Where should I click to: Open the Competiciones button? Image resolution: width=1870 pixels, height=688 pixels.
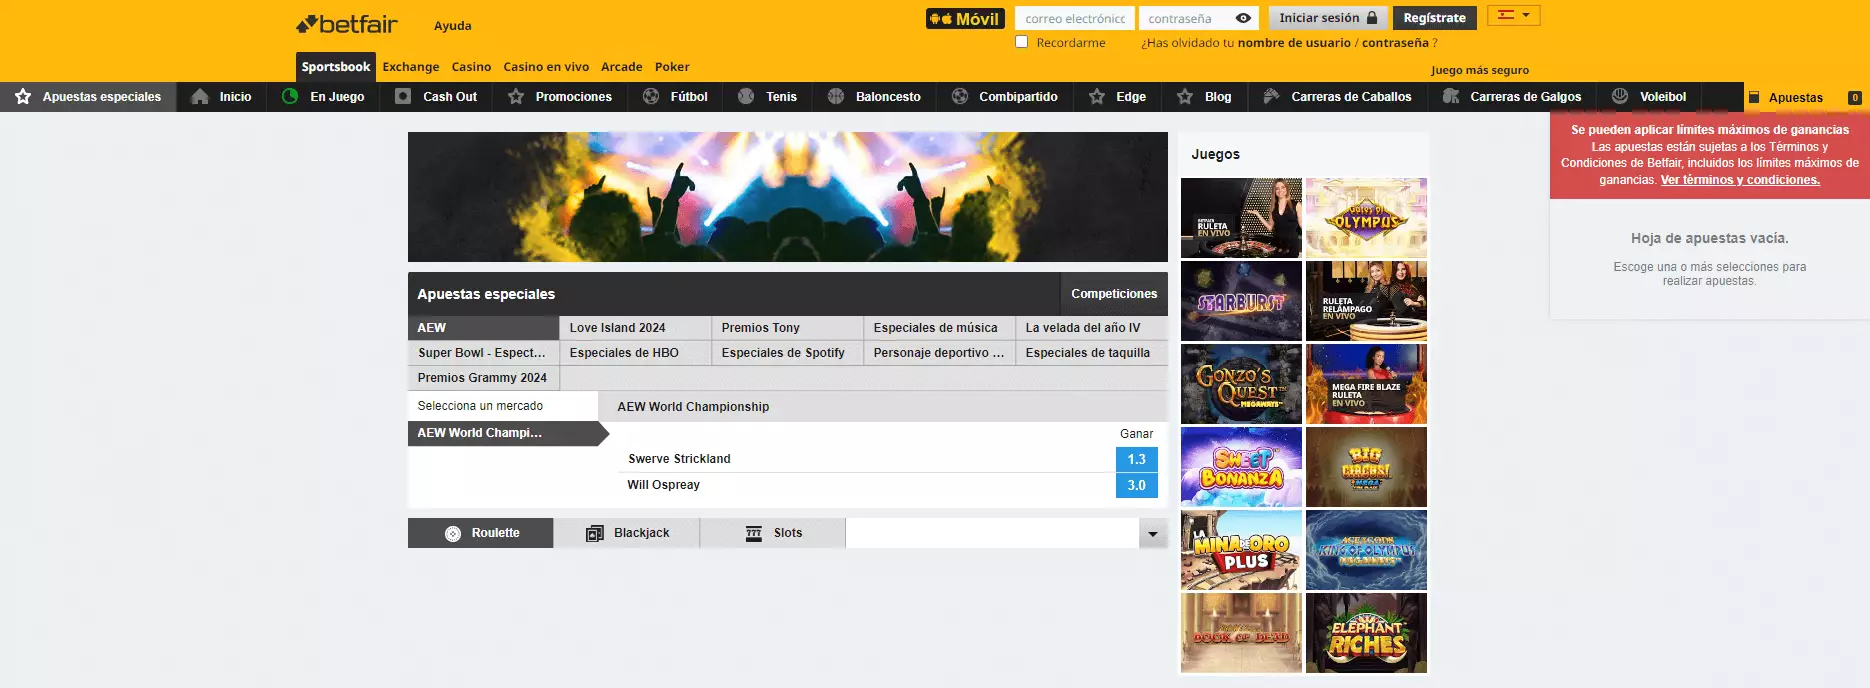(x=1114, y=294)
